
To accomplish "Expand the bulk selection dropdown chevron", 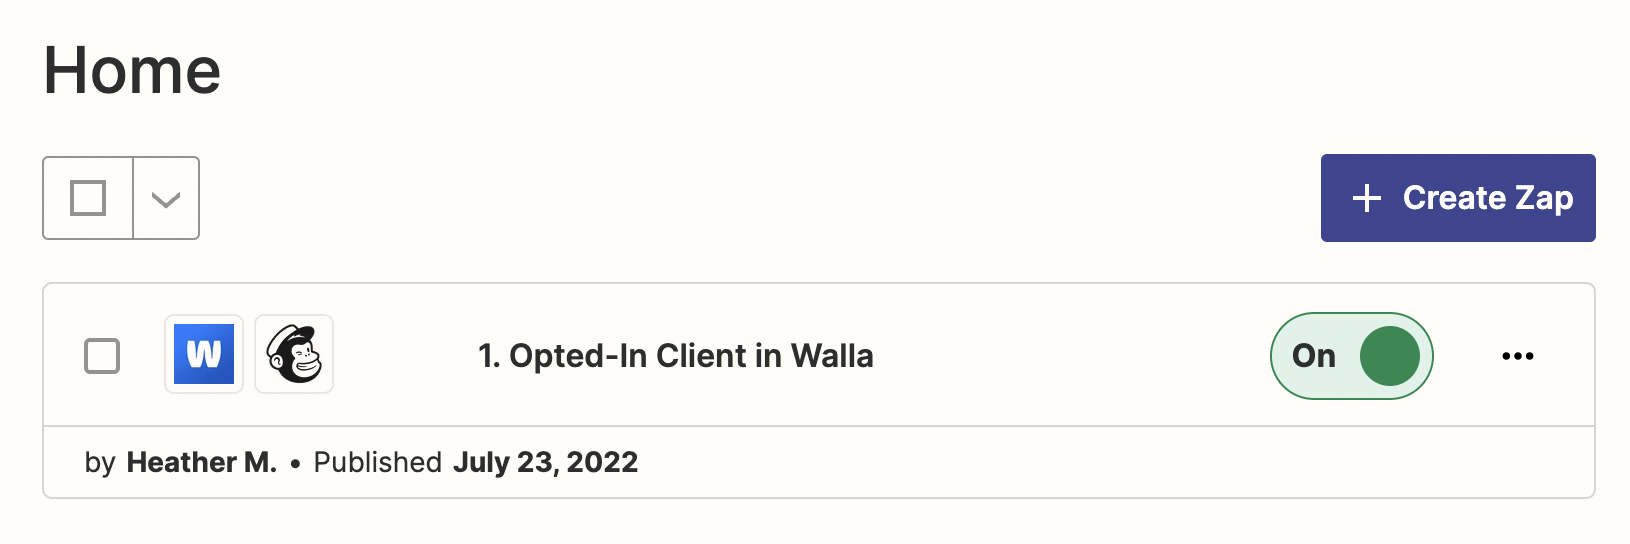I will click(166, 198).
